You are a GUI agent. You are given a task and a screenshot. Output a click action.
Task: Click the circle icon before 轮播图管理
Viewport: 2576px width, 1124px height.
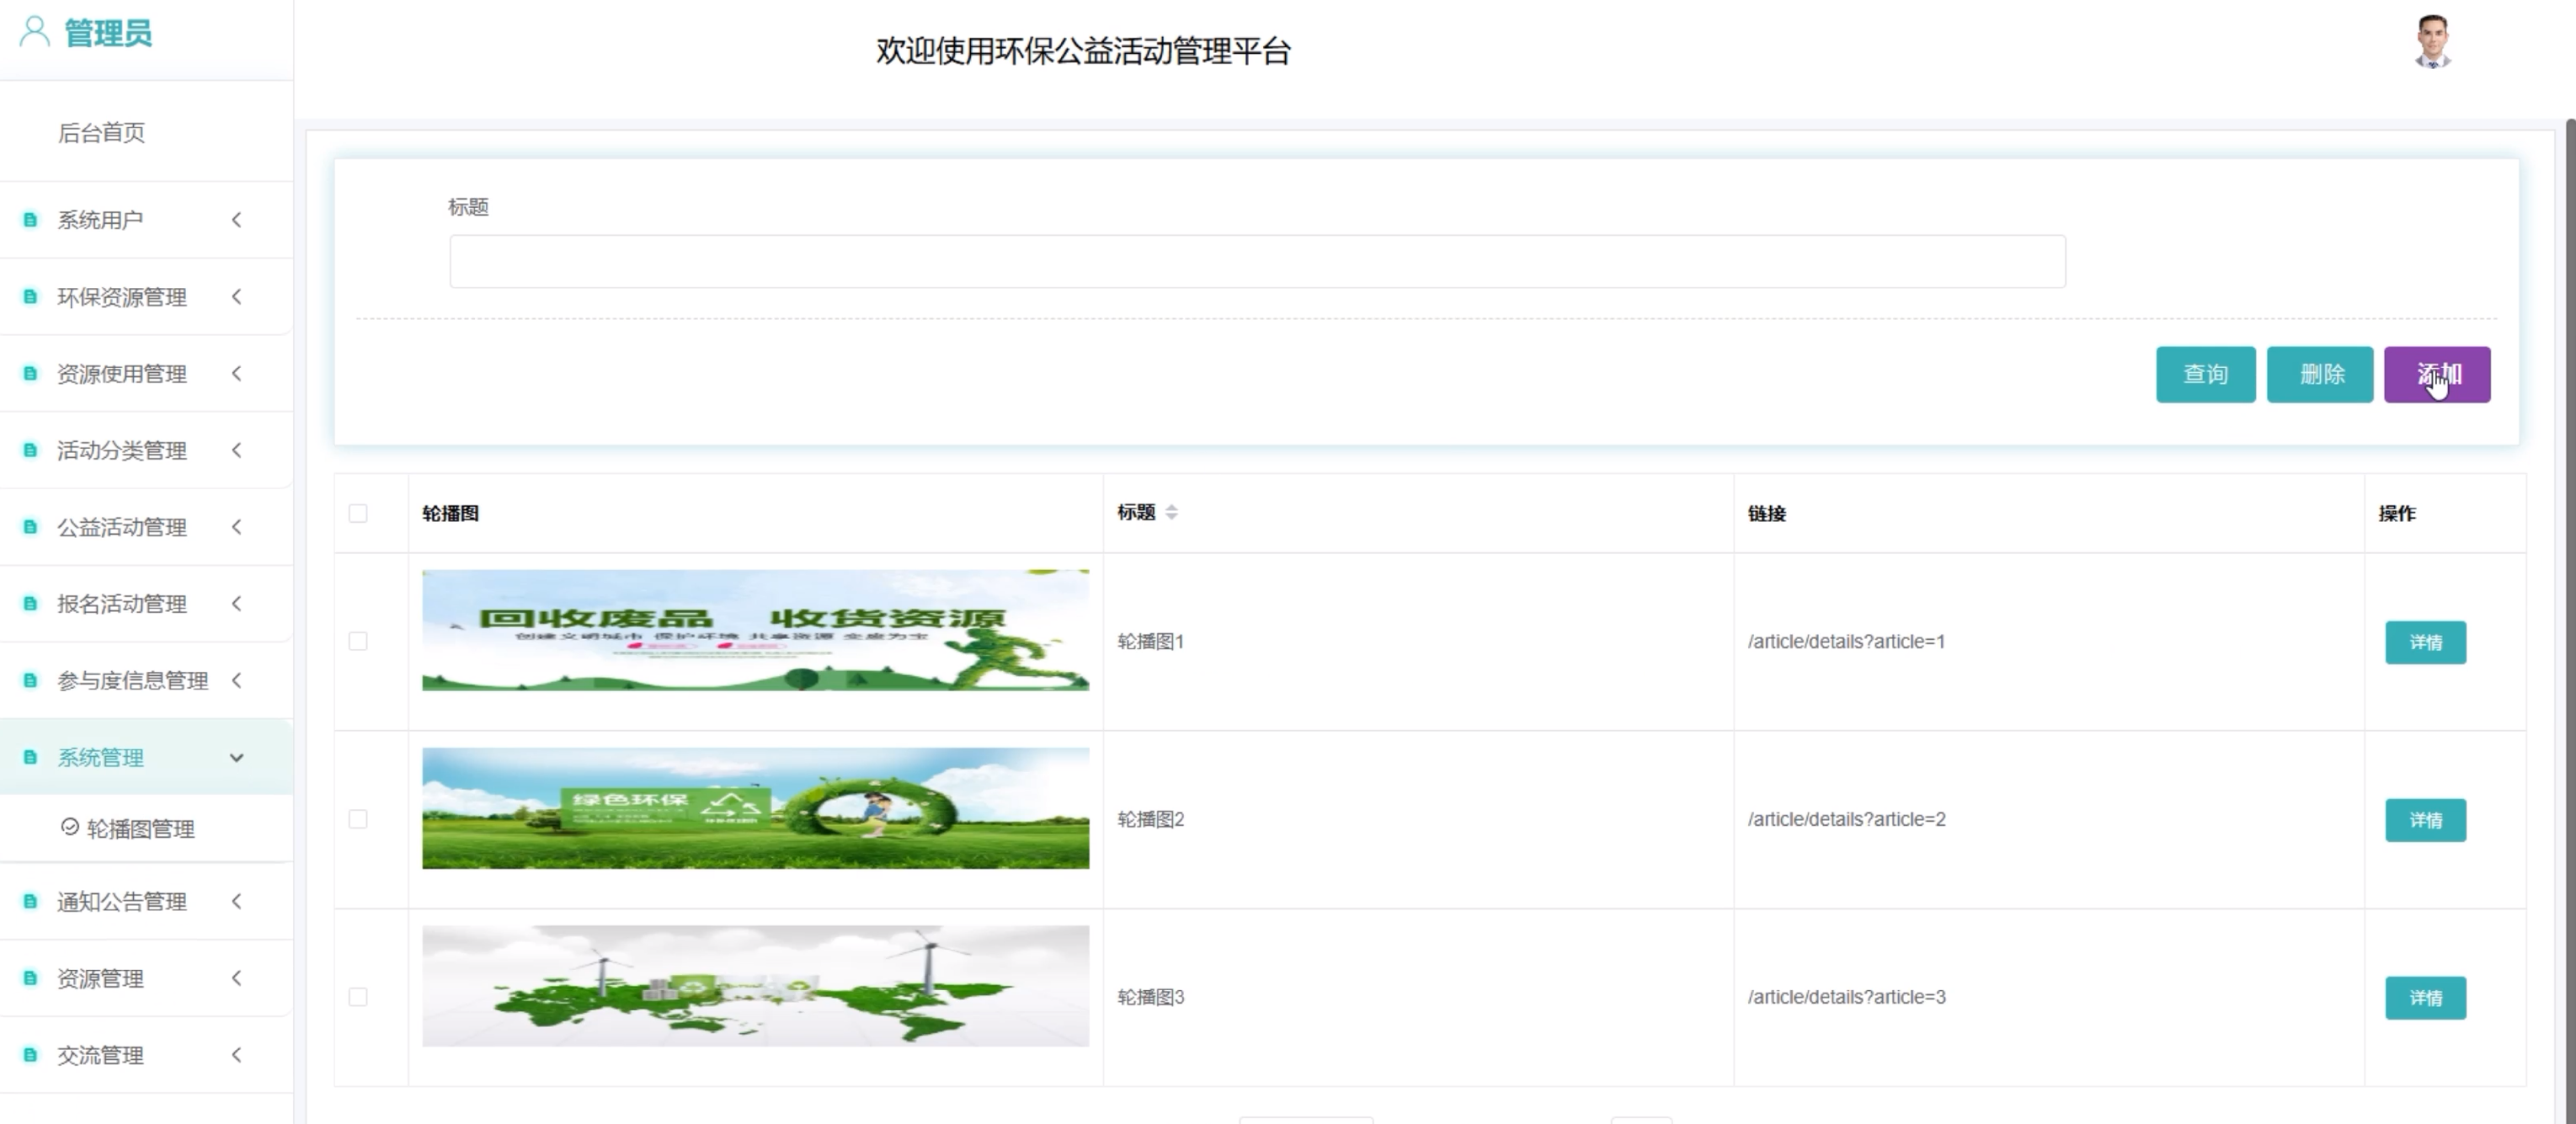tap(70, 827)
